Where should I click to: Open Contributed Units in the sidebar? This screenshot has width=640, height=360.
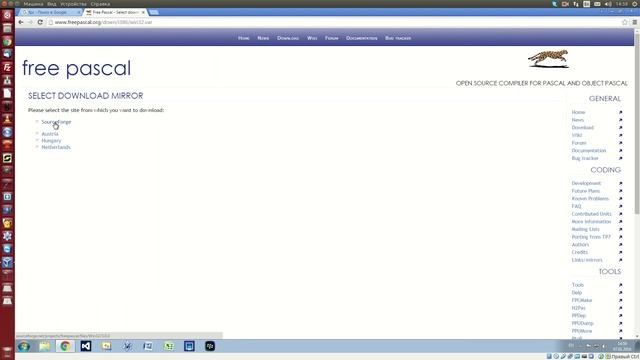591,214
